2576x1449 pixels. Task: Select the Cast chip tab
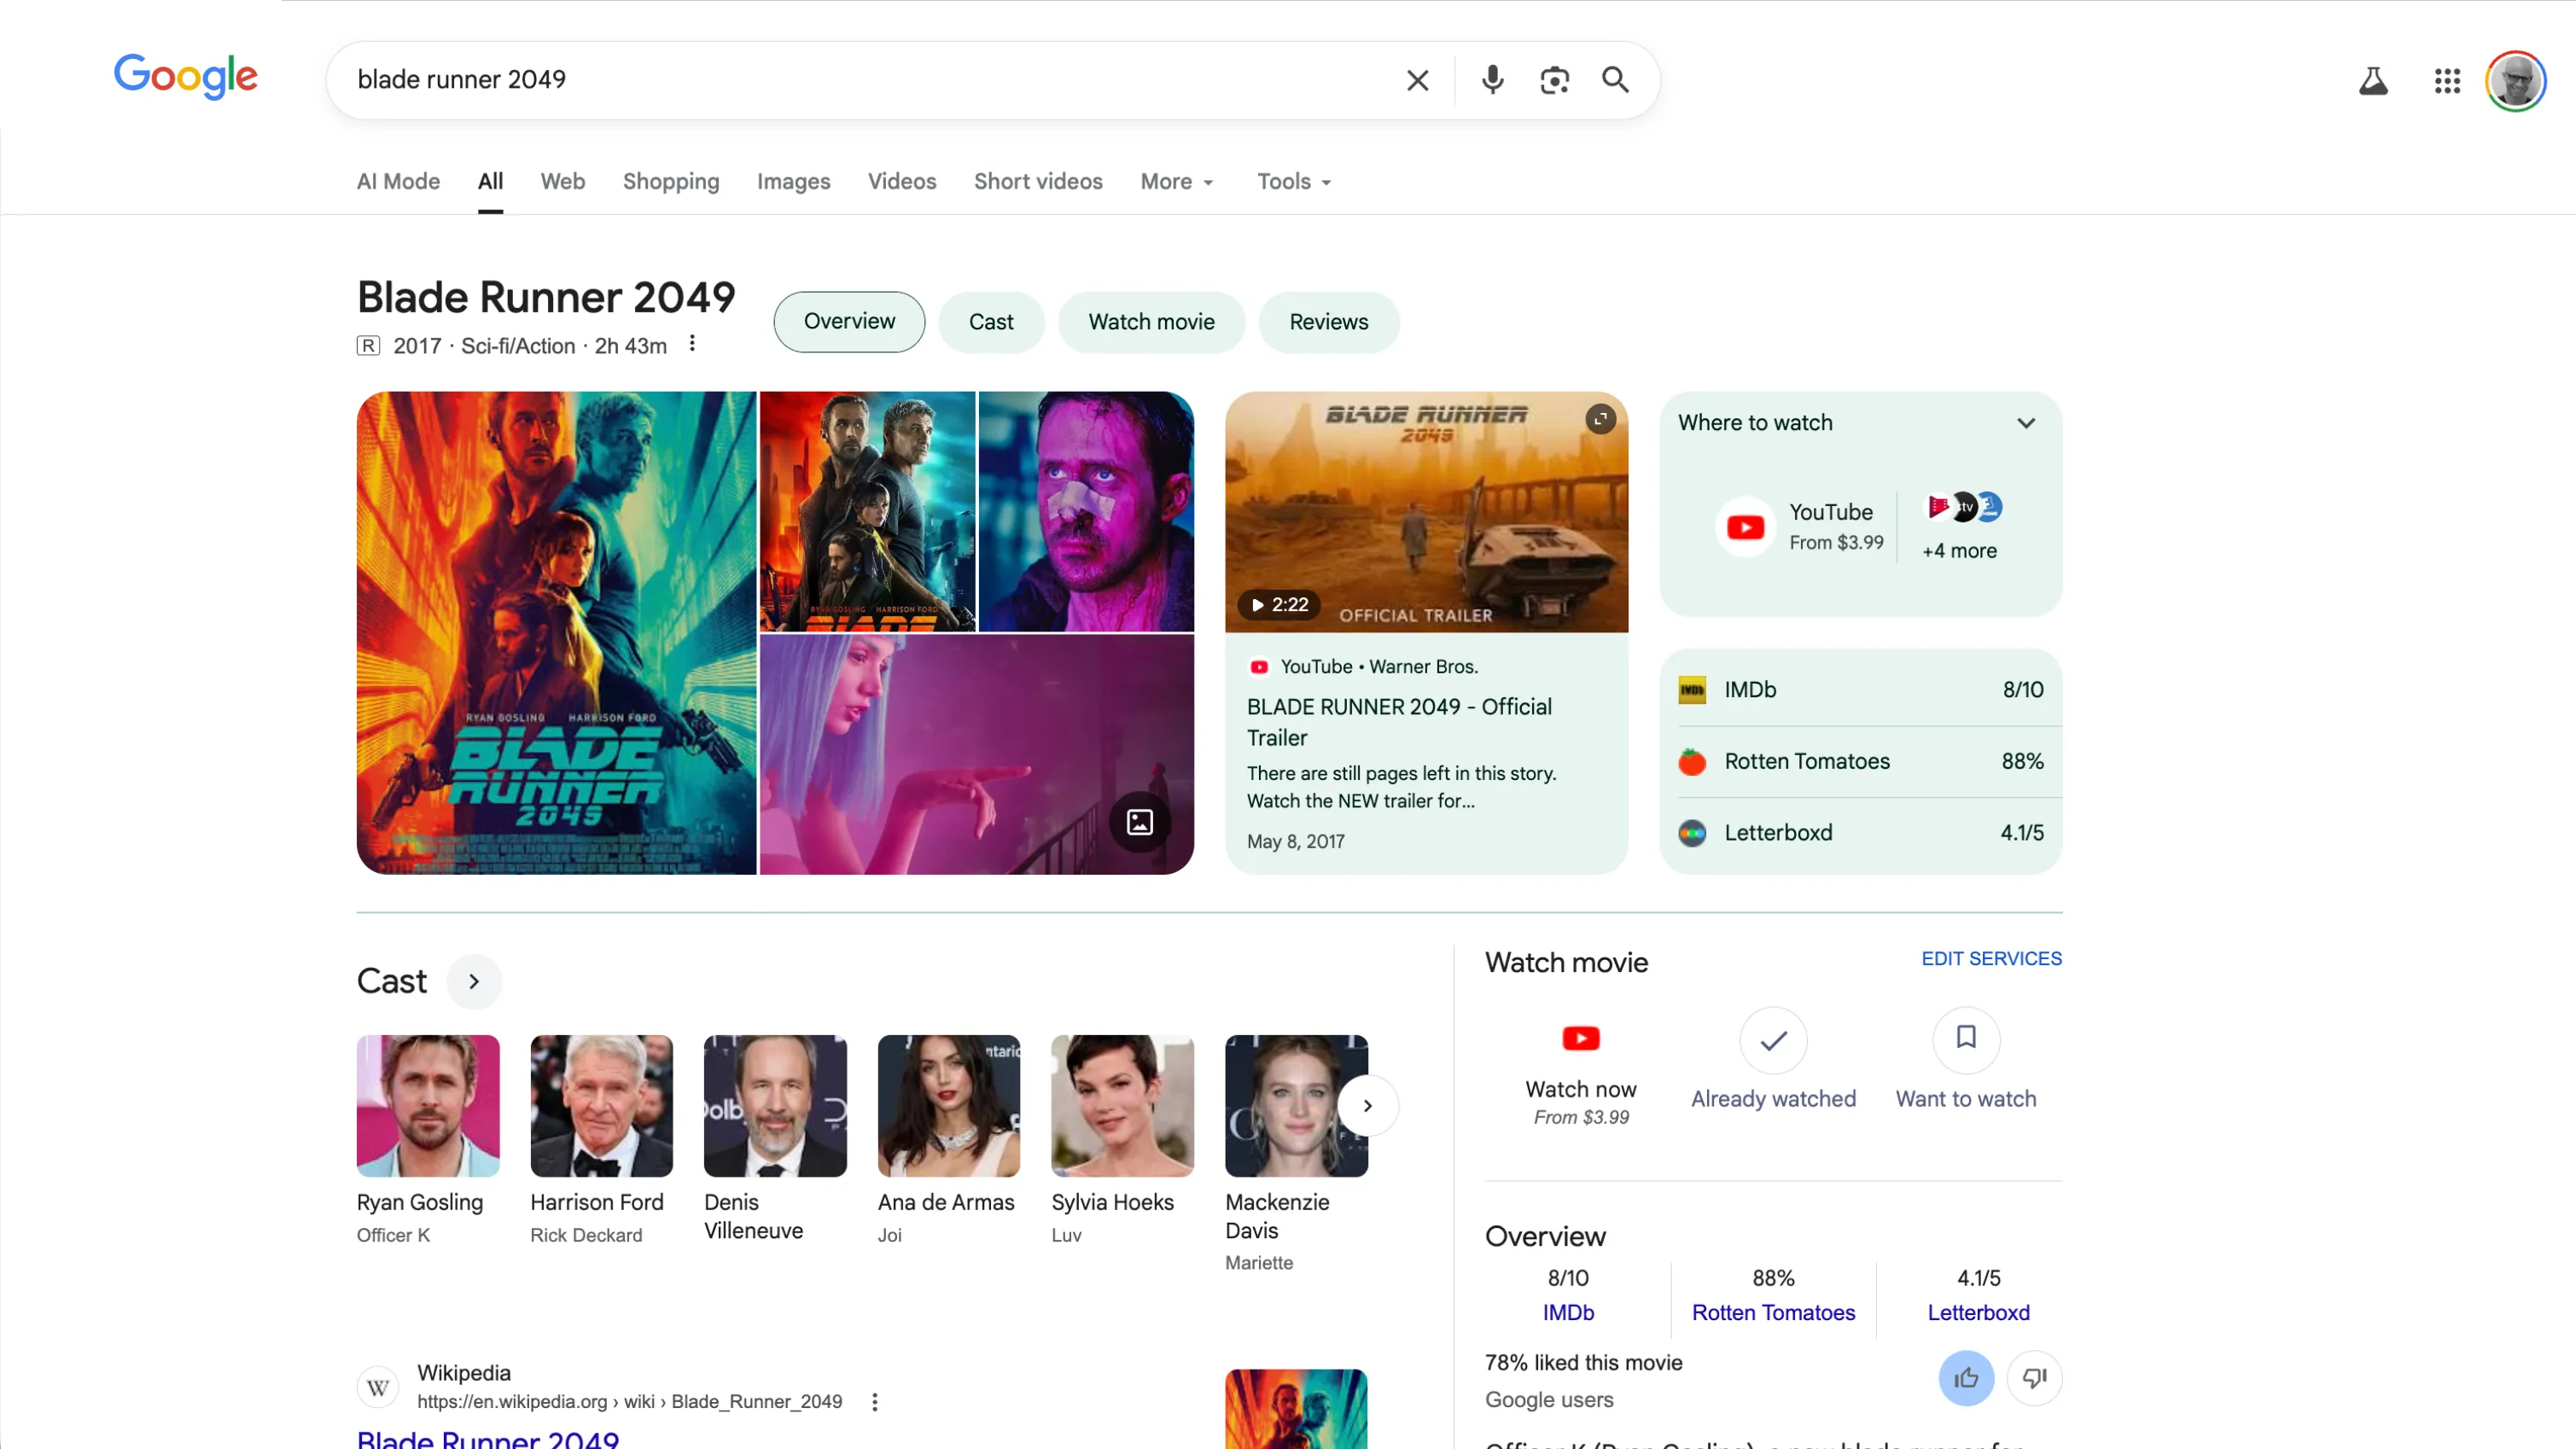click(990, 322)
